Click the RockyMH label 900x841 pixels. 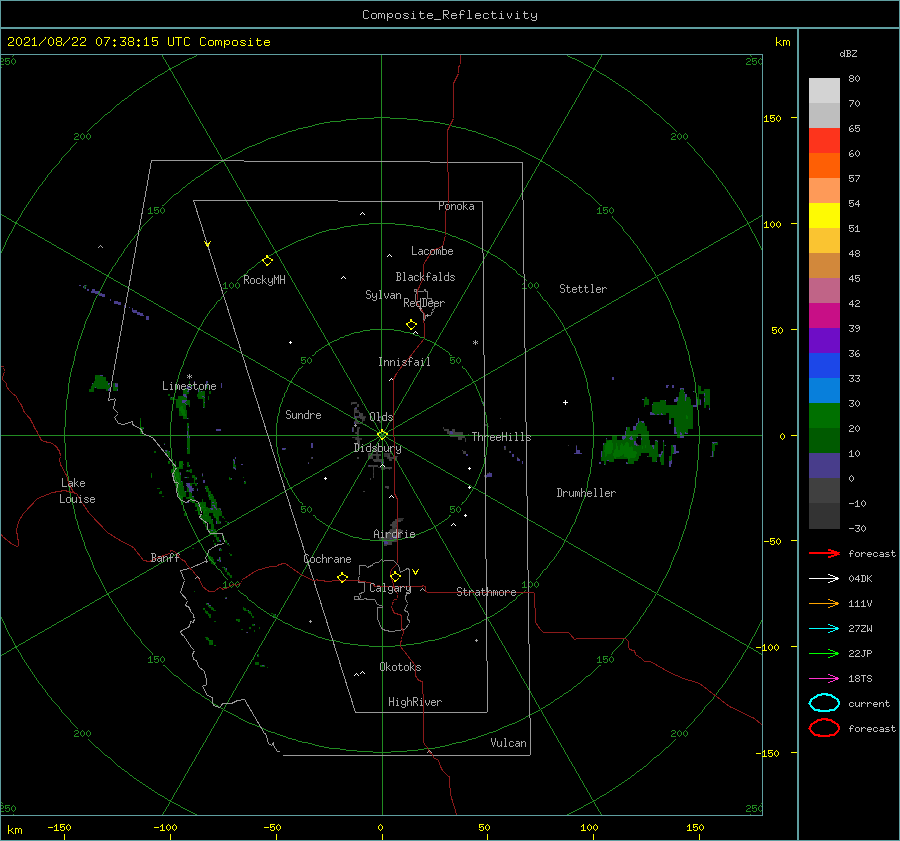[264, 280]
